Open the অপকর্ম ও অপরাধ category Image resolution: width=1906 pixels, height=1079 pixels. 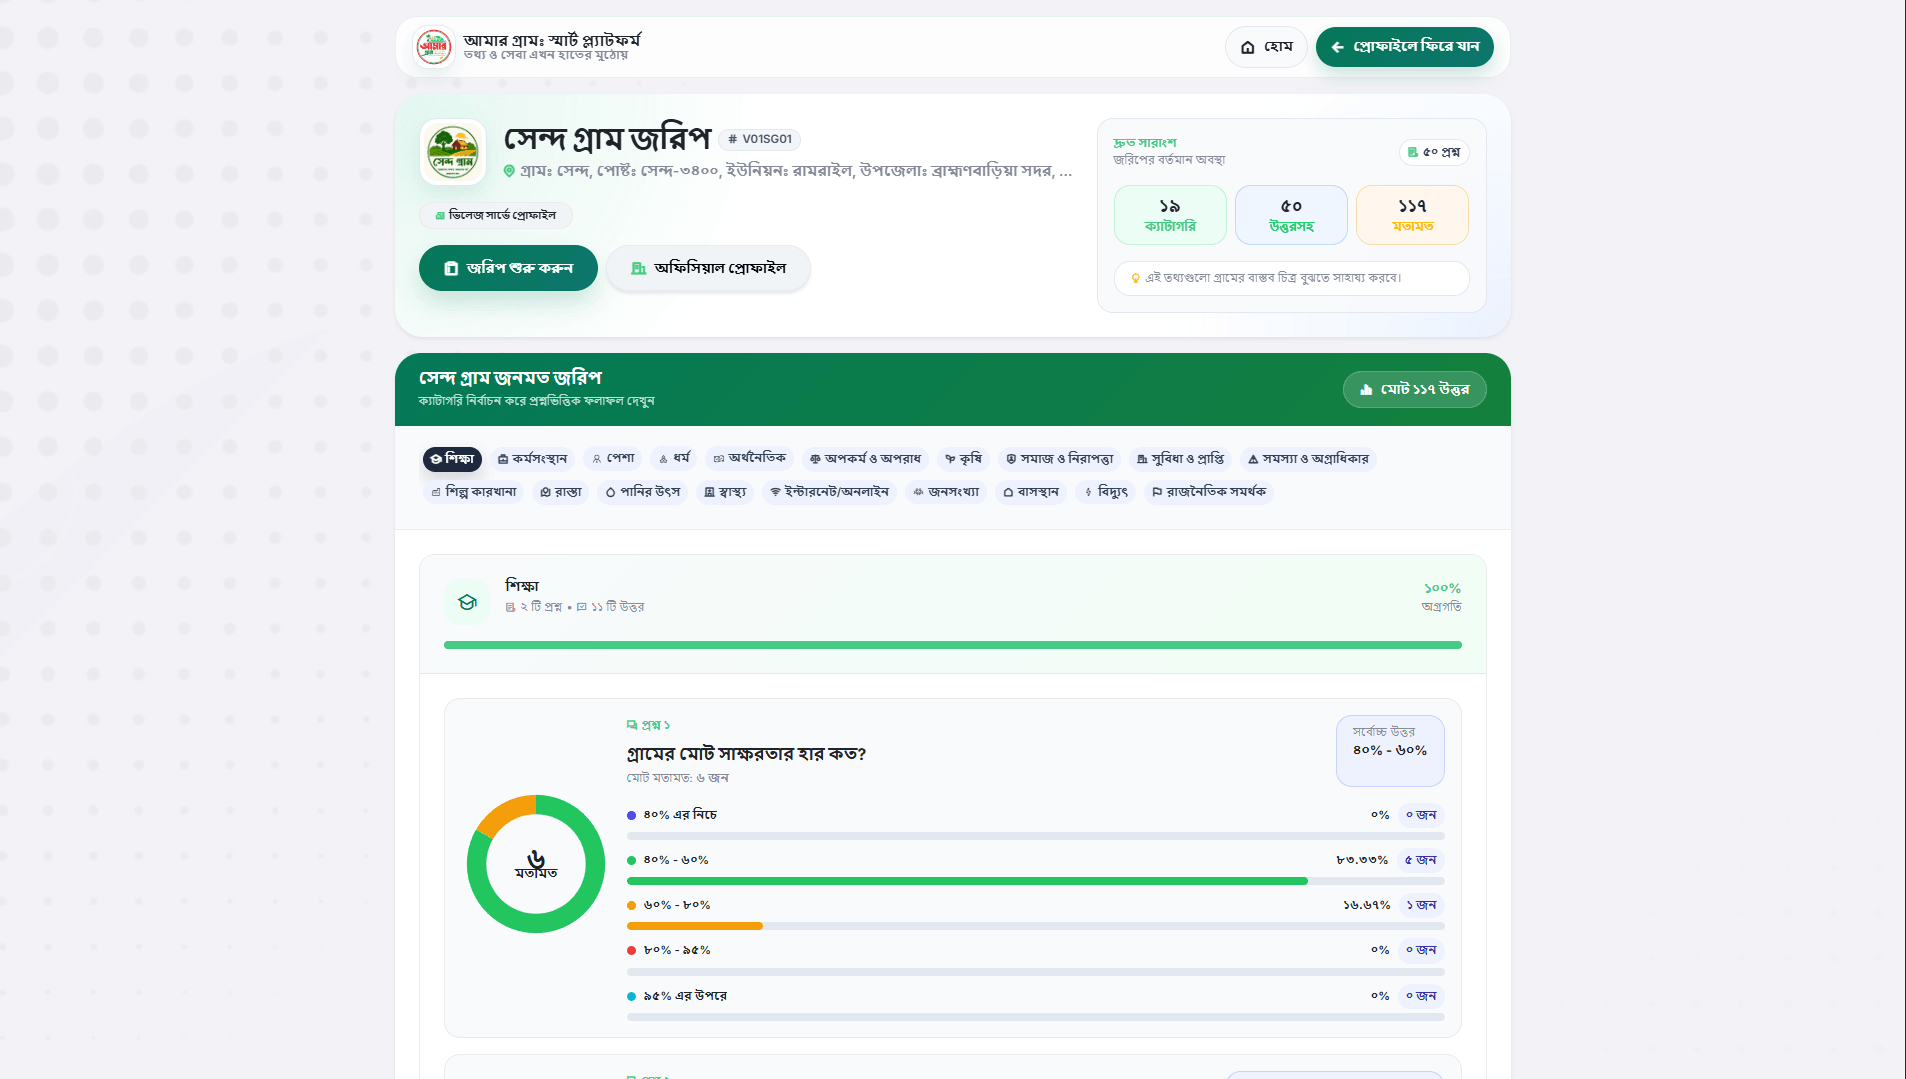click(866, 459)
